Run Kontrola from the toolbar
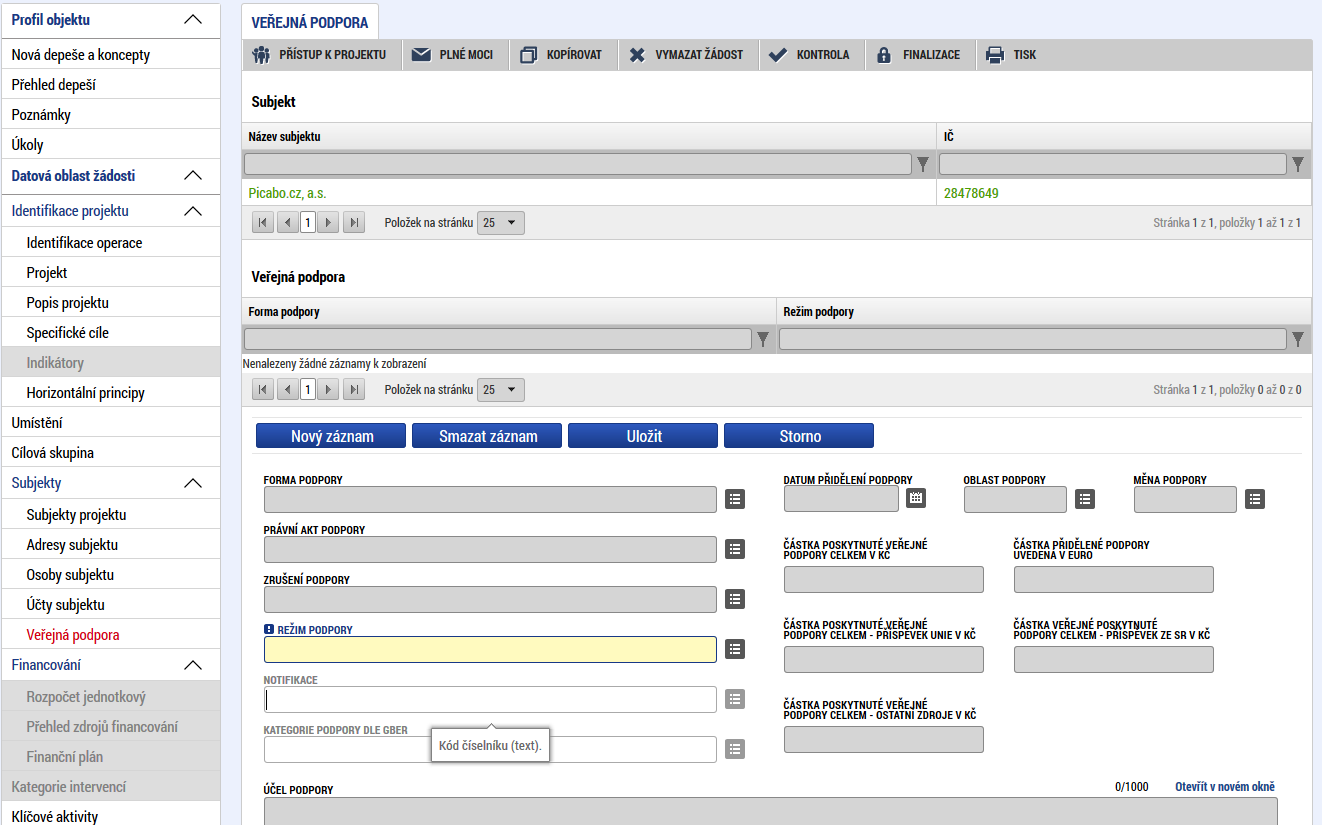This screenshot has height=825, width=1322. click(x=810, y=55)
